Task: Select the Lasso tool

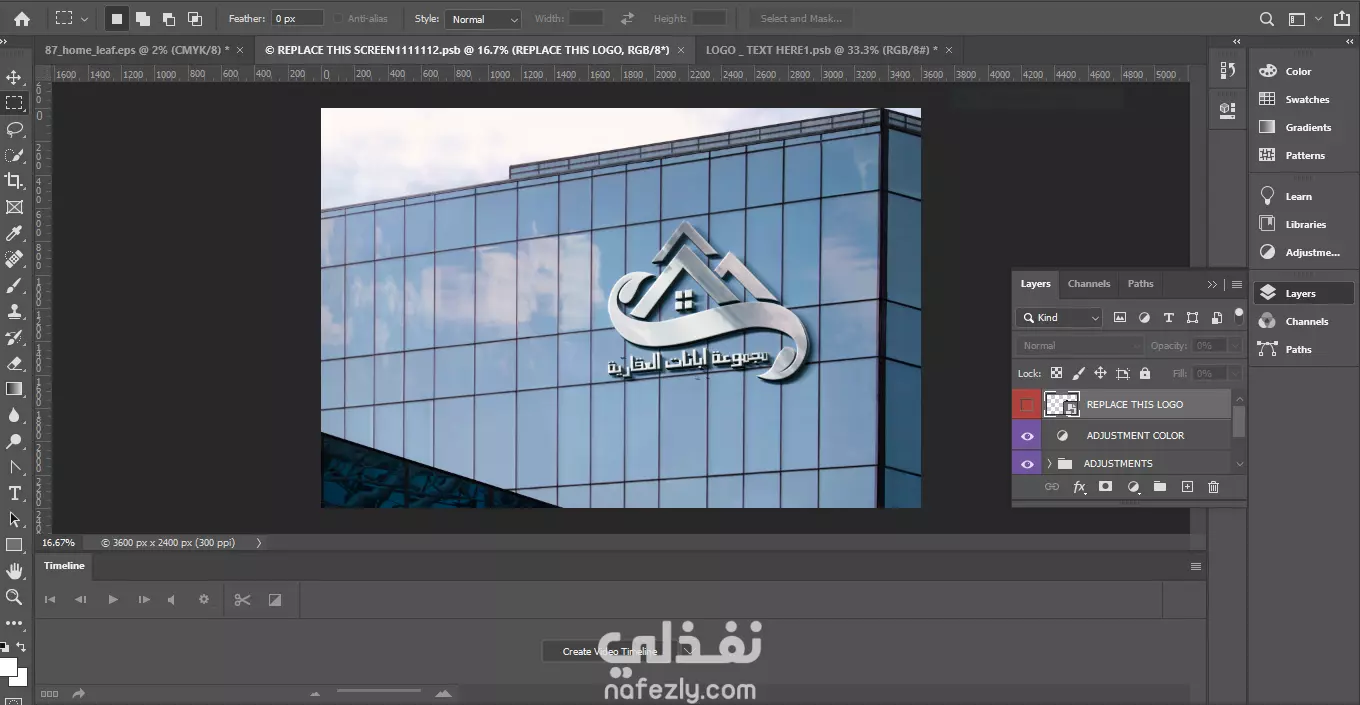Action: (14, 129)
